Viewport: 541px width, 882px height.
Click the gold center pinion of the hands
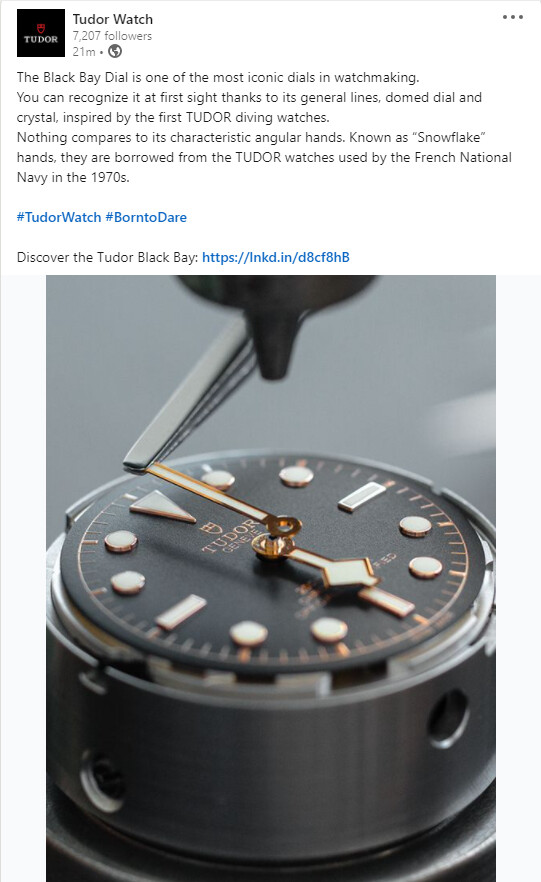(x=273, y=545)
